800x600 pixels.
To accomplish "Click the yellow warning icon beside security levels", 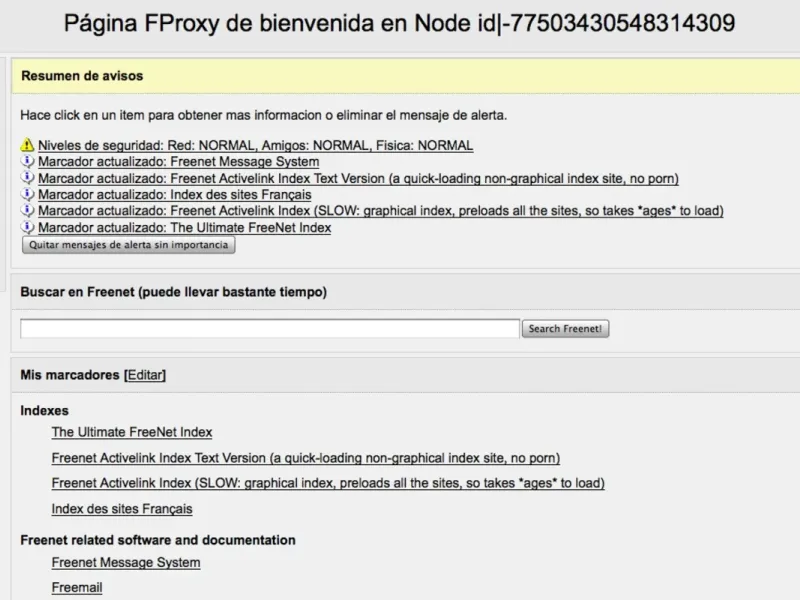I will [x=28, y=145].
